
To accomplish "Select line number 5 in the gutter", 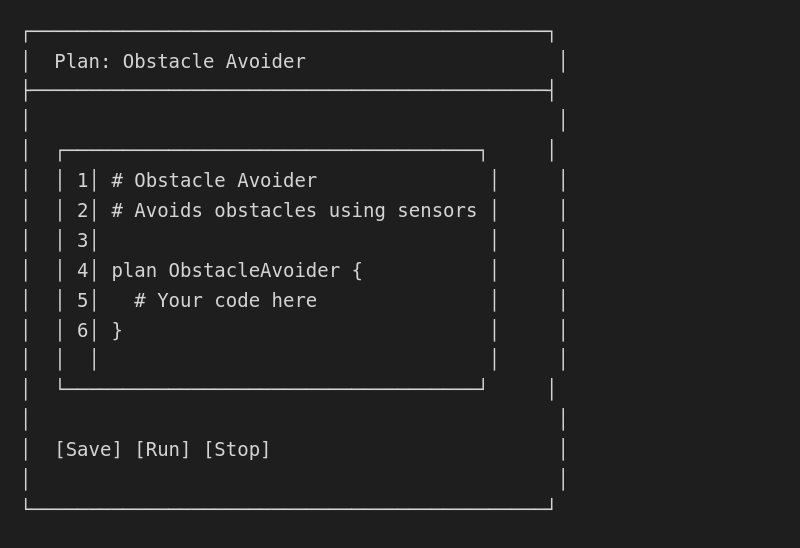I will pos(82,301).
